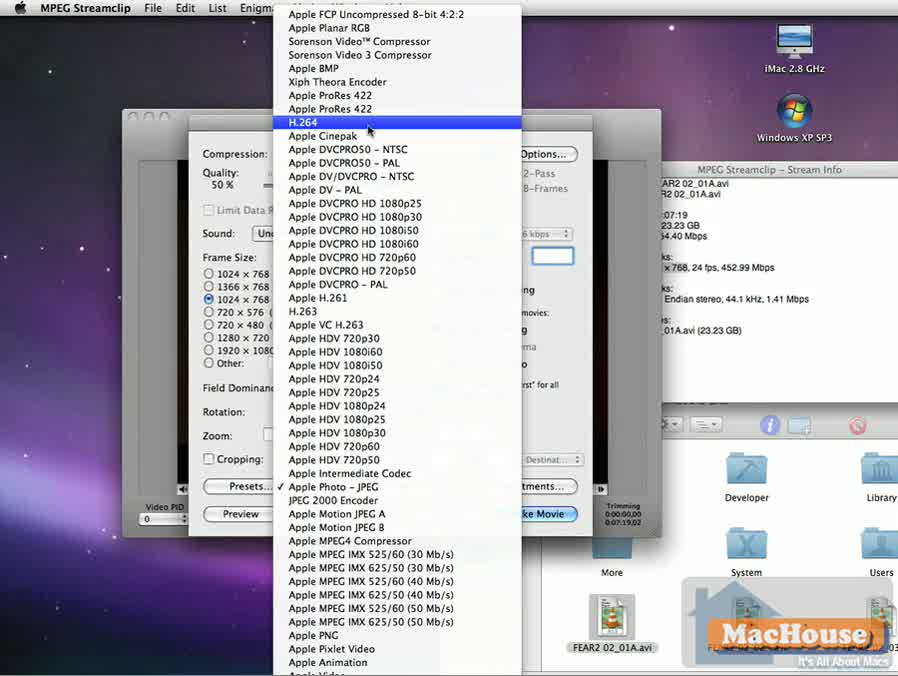Click the step-forward icon under the preview
The width and height of the screenshot is (898, 676).
pos(601,489)
